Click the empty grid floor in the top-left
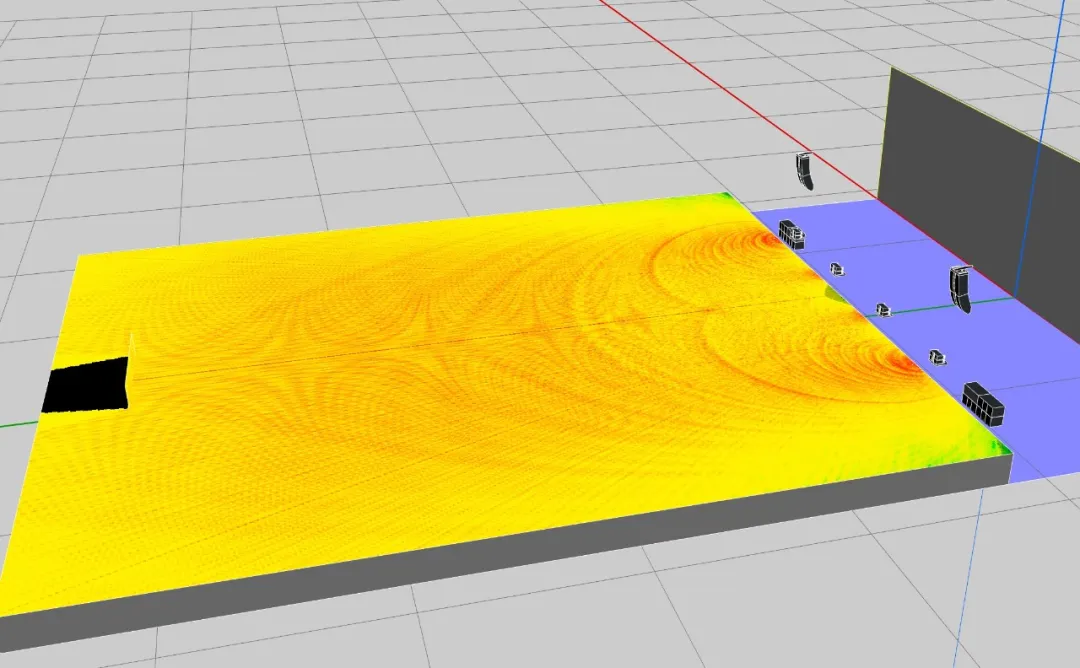 [150, 100]
